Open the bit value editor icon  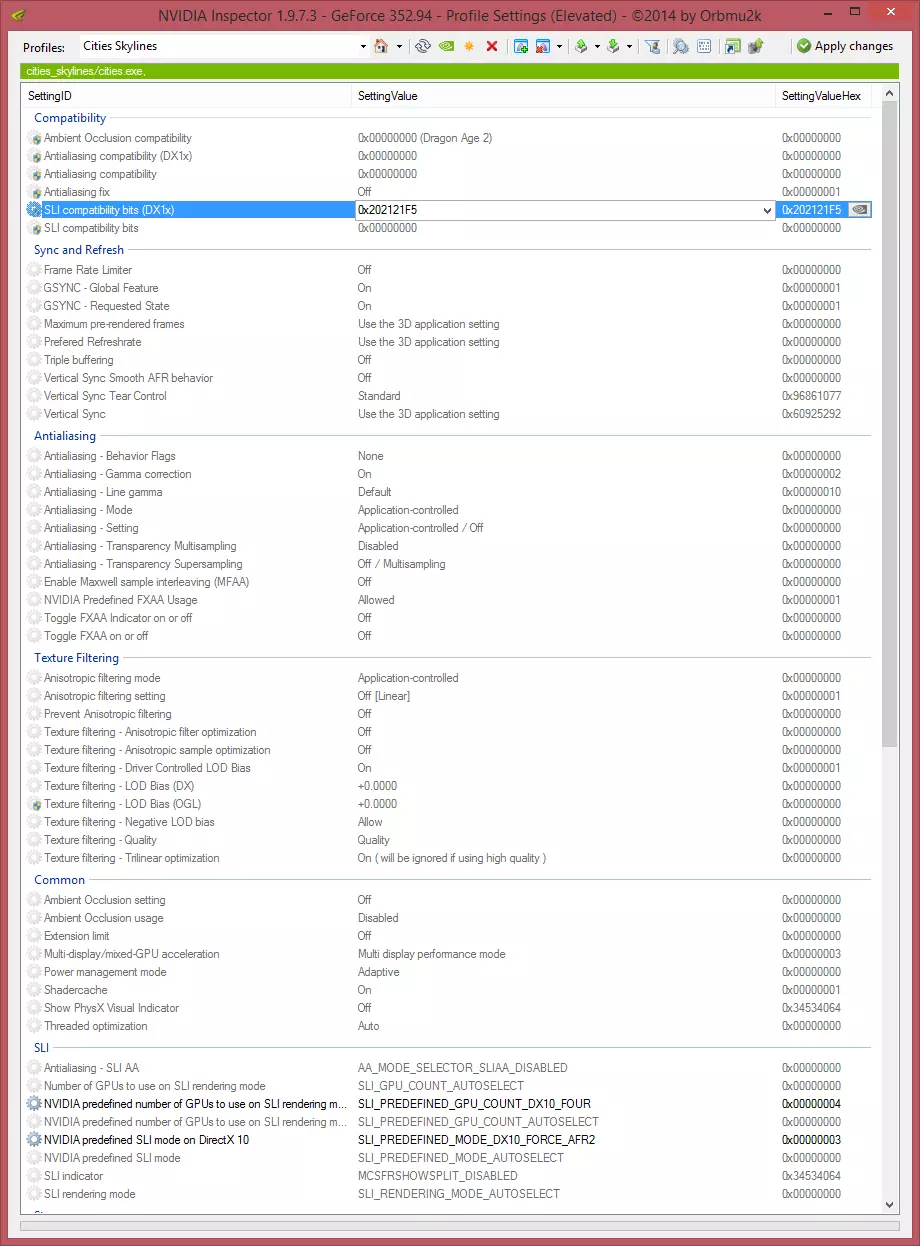point(704,46)
